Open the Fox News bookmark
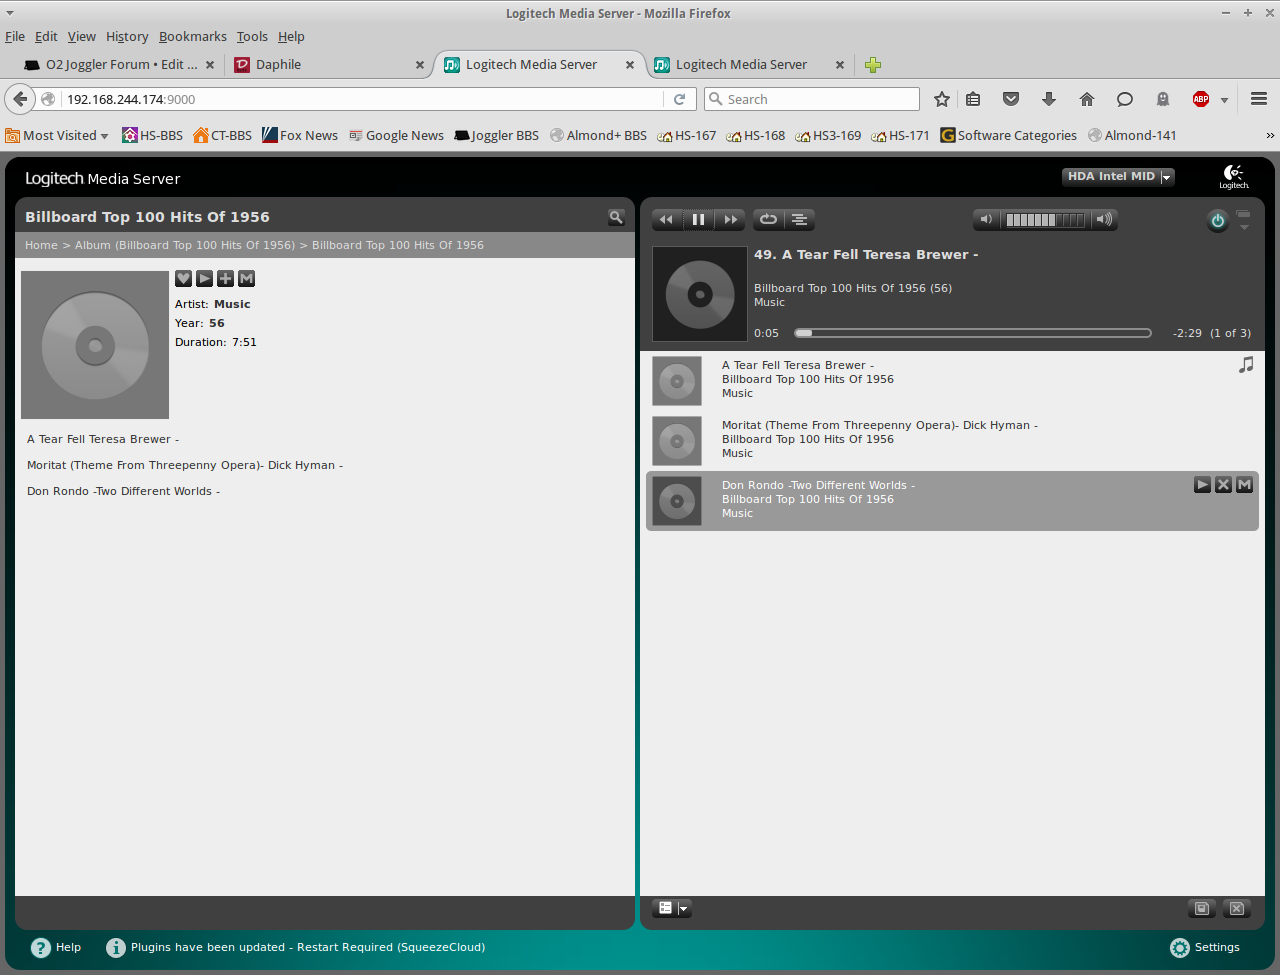This screenshot has height=975, width=1280. click(x=300, y=136)
